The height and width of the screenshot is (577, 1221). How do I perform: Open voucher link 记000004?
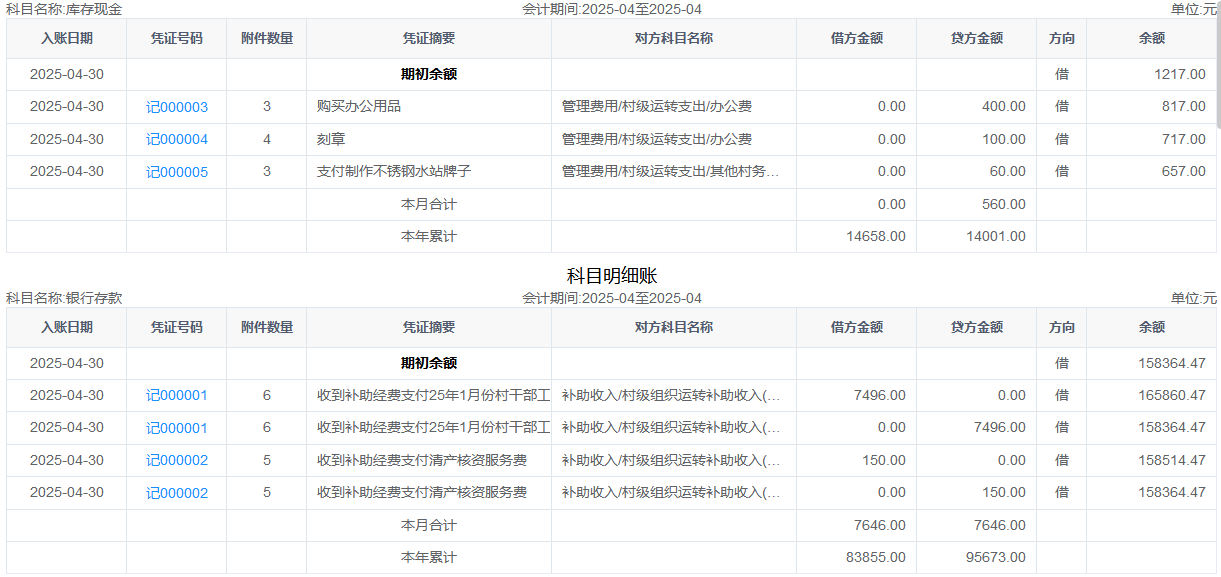coord(177,140)
